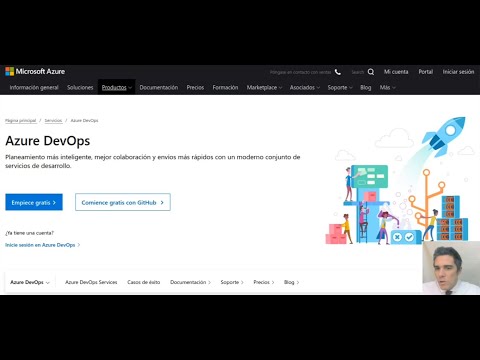Open the Portal link
The width and height of the screenshot is (480, 360).
pos(426,72)
